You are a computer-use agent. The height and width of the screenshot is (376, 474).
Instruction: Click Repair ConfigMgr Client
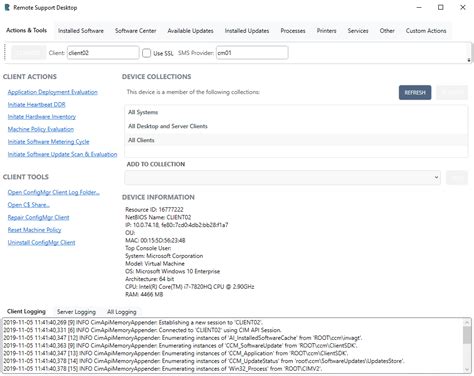point(38,217)
